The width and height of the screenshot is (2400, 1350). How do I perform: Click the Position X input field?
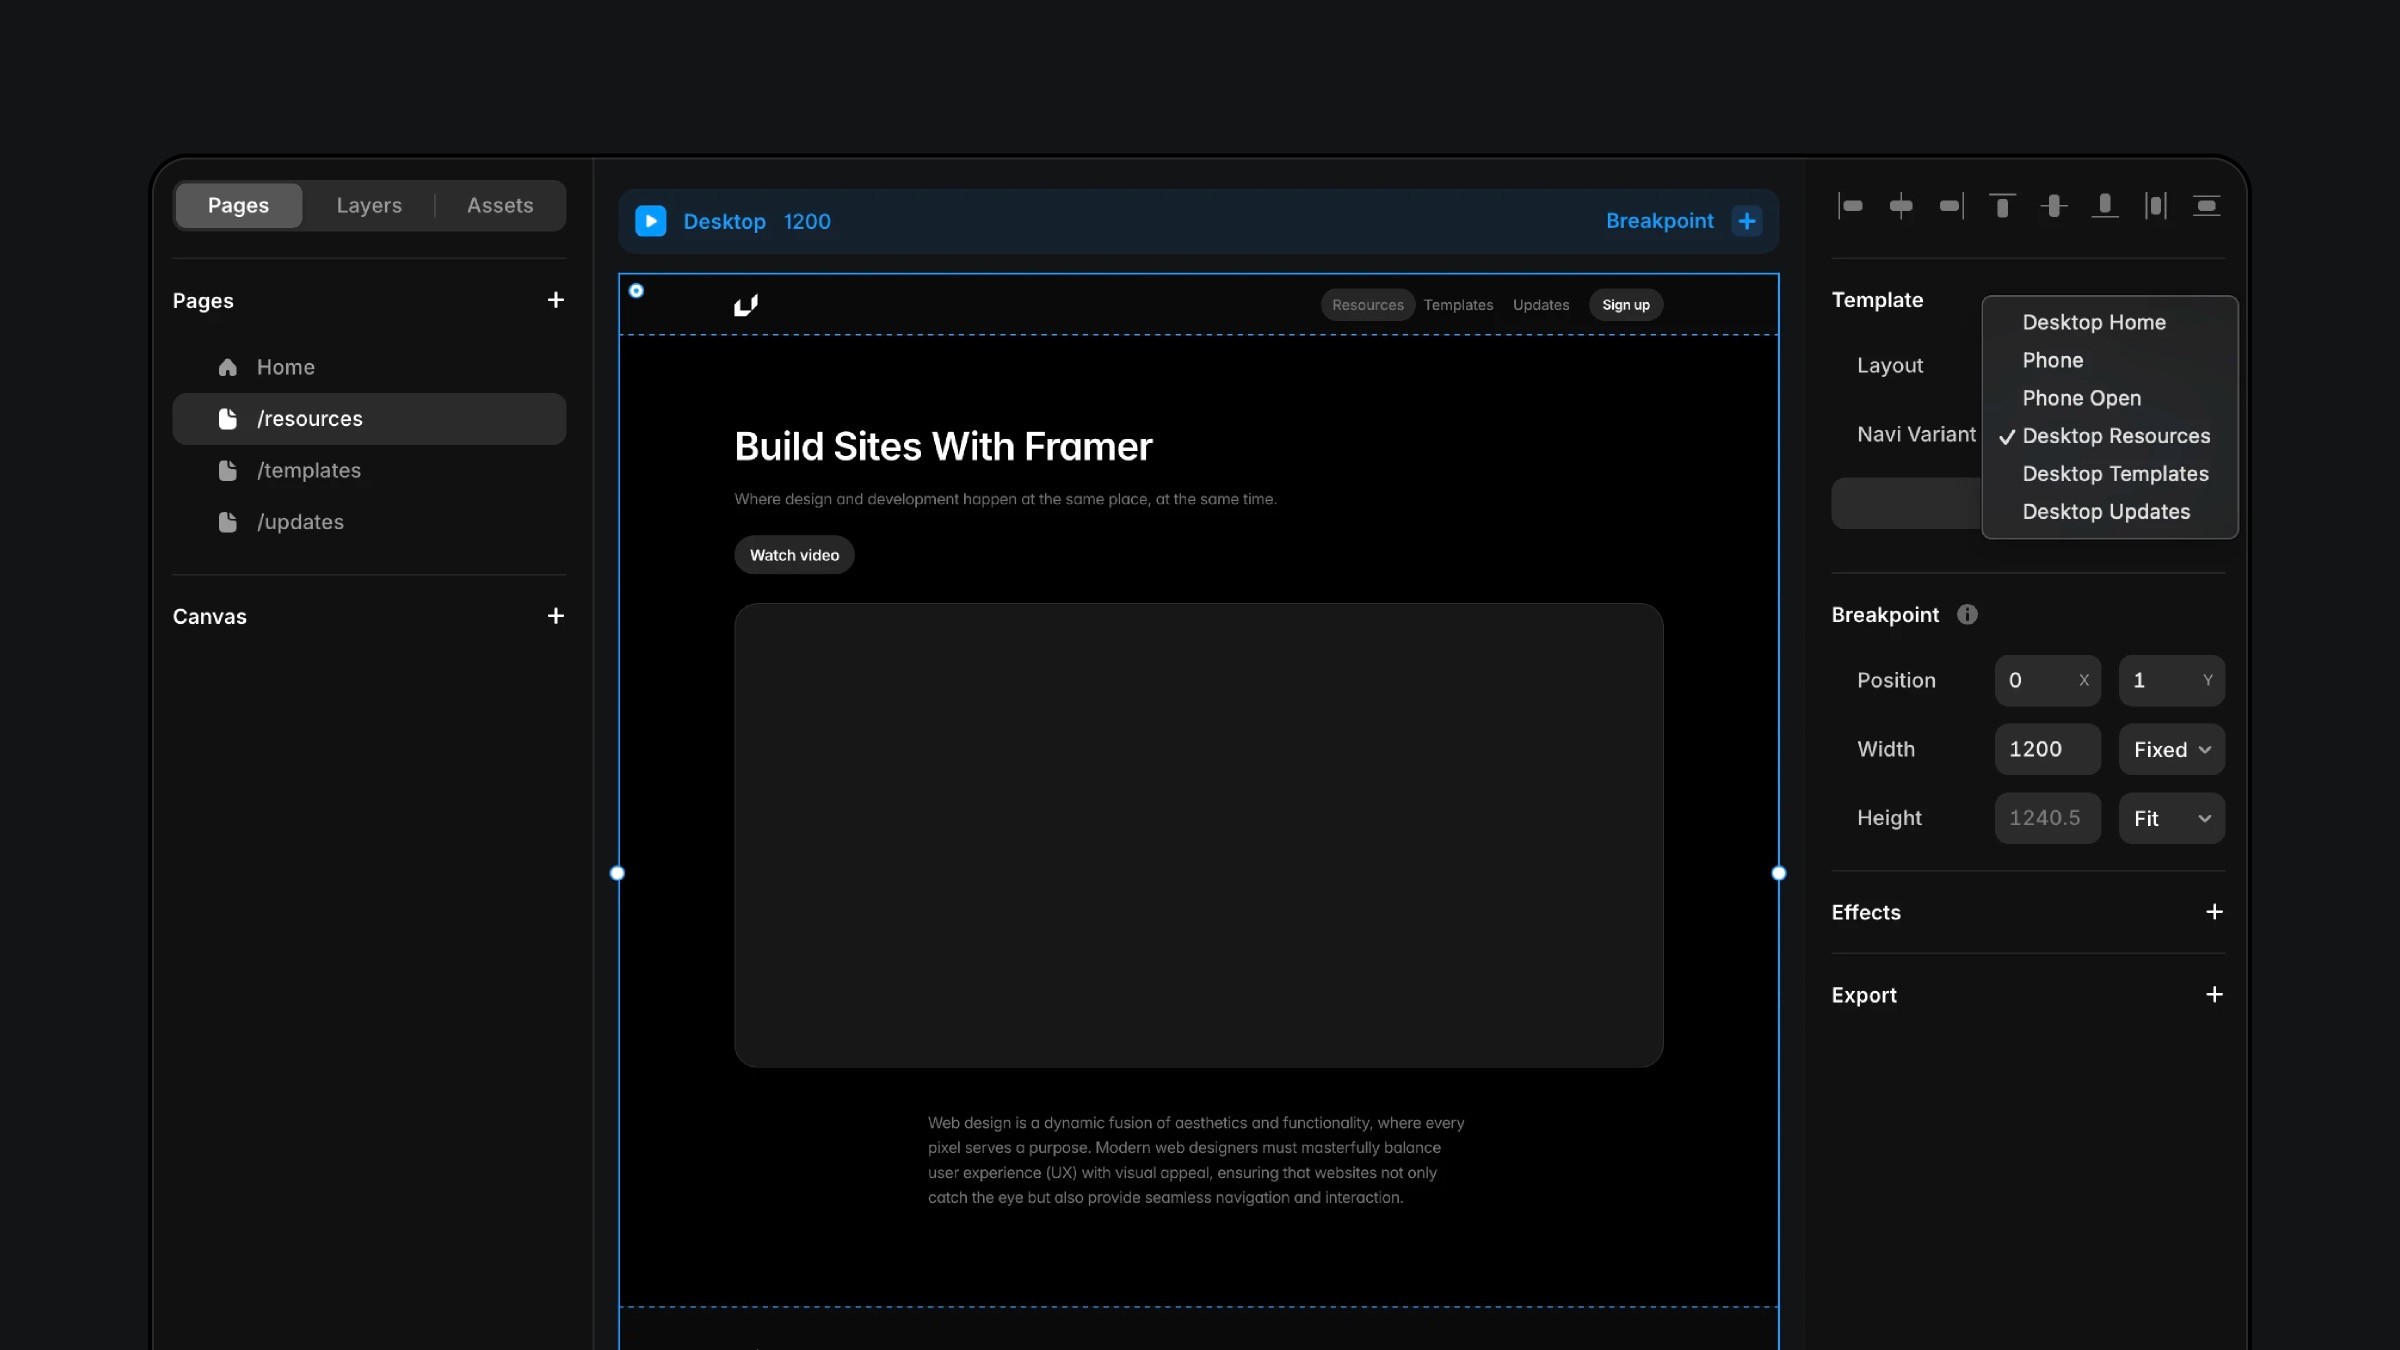2047,680
